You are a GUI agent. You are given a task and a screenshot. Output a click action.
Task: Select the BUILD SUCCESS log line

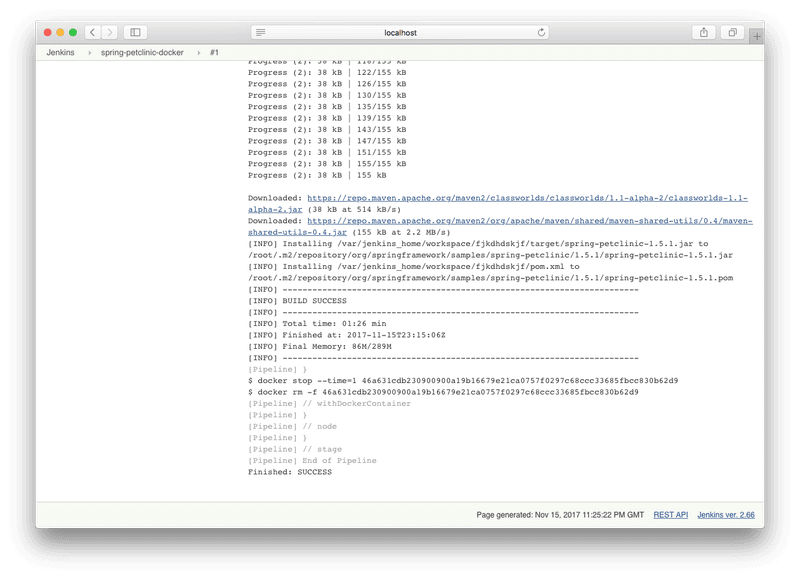pos(297,301)
